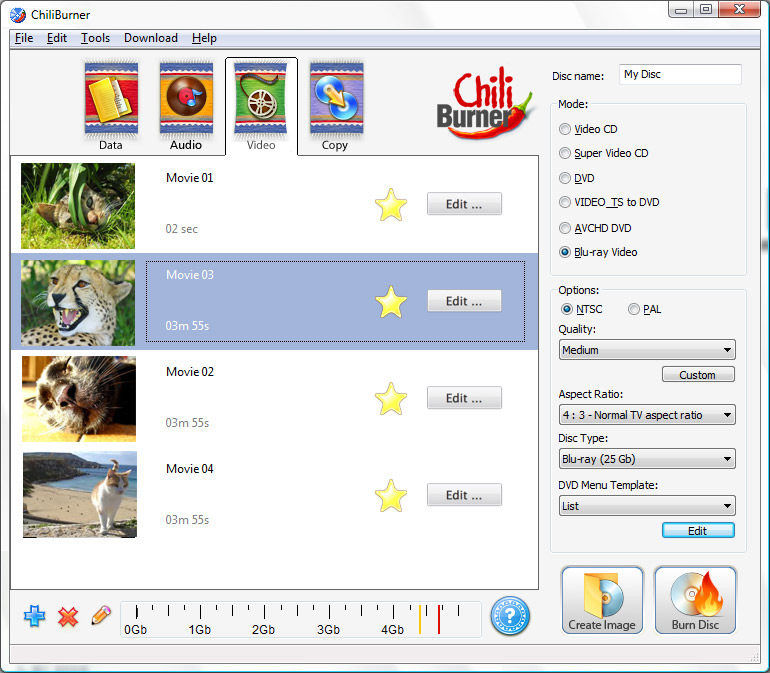Open the Download menu

click(150, 38)
